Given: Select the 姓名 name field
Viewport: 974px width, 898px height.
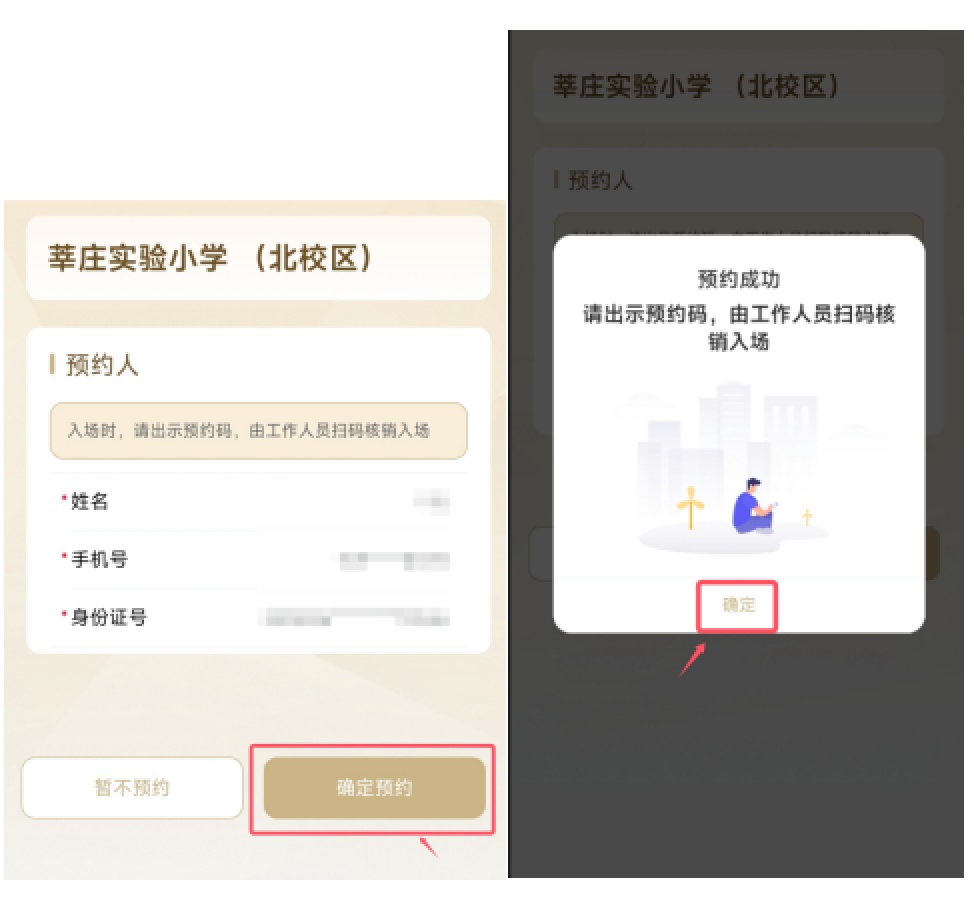Looking at the screenshot, I should pos(258,501).
